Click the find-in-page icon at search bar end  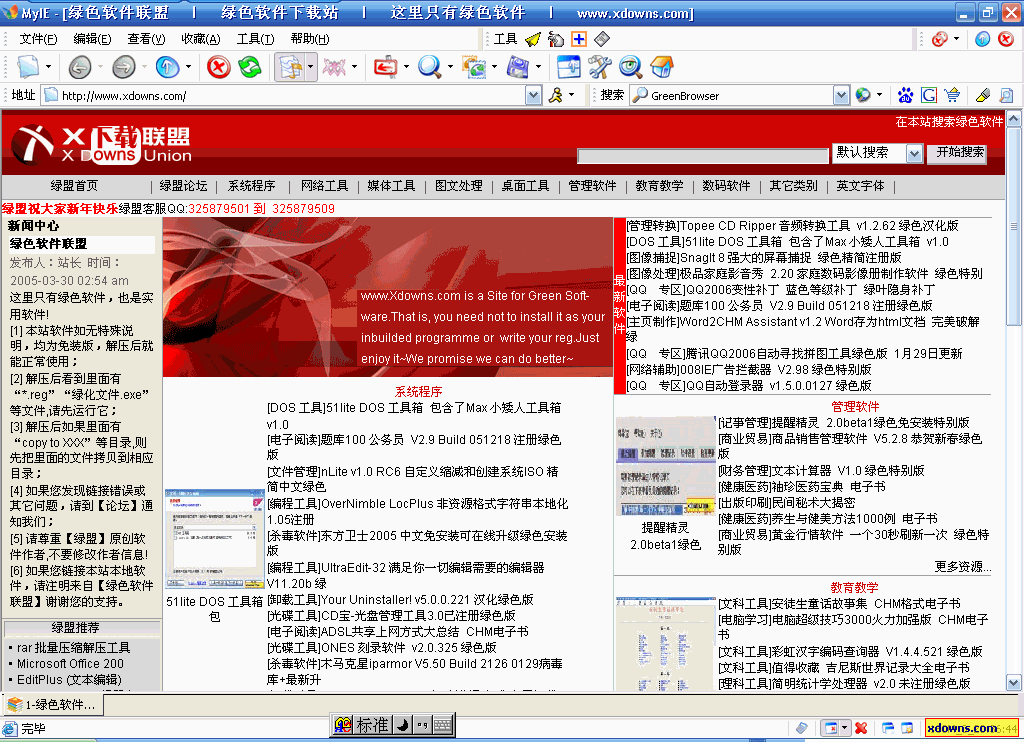click(x=1006, y=95)
